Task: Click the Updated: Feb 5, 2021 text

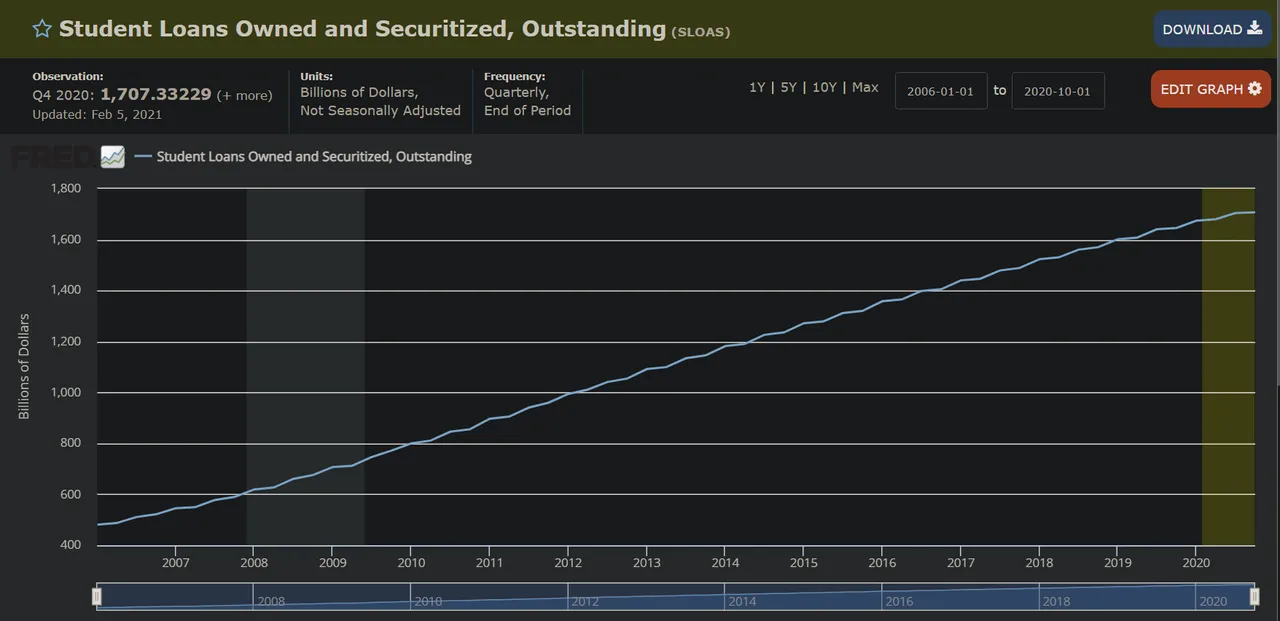Action: [x=97, y=114]
